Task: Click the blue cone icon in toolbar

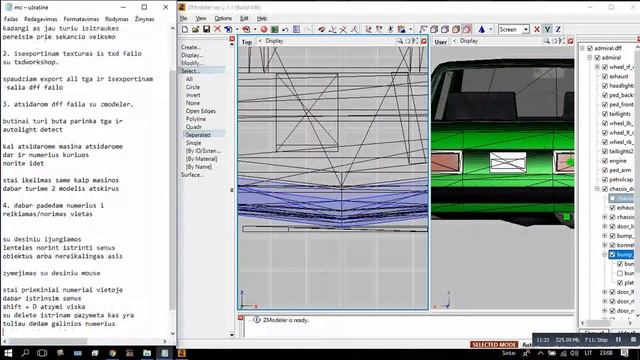Action: click(x=482, y=29)
